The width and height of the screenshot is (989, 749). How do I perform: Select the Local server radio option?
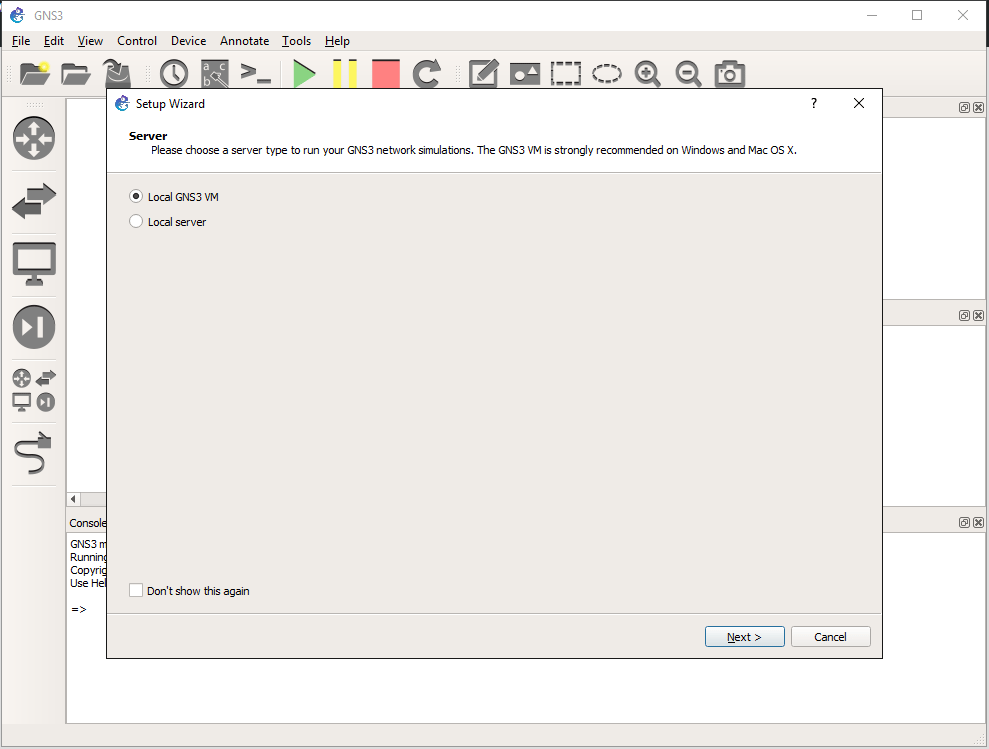tap(168, 222)
